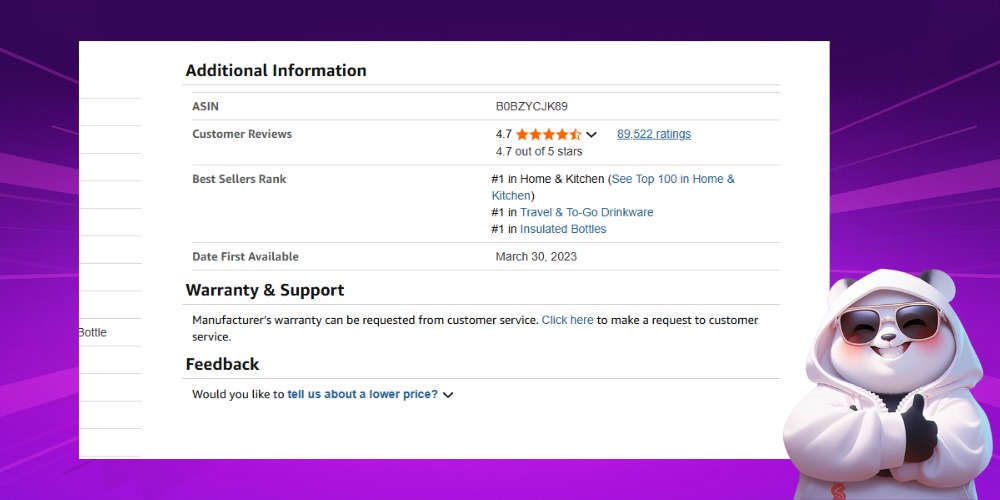This screenshot has height=500, width=1000.
Task: Click the Customer Reviews row label
Action: click(242, 134)
